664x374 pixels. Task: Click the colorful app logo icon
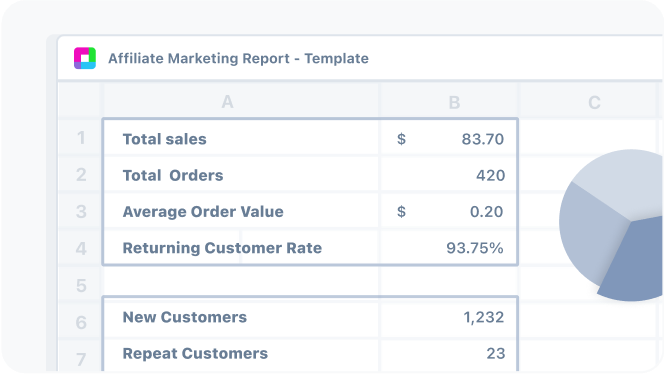pyautogui.click(x=85, y=58)
